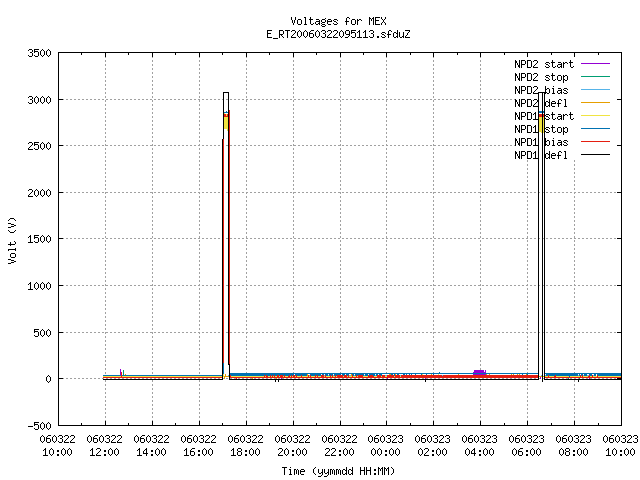Select the file name E_RT20060322095113.sfduZ subtitle
Screen dimensions: 640x480
tap(338, 34)
